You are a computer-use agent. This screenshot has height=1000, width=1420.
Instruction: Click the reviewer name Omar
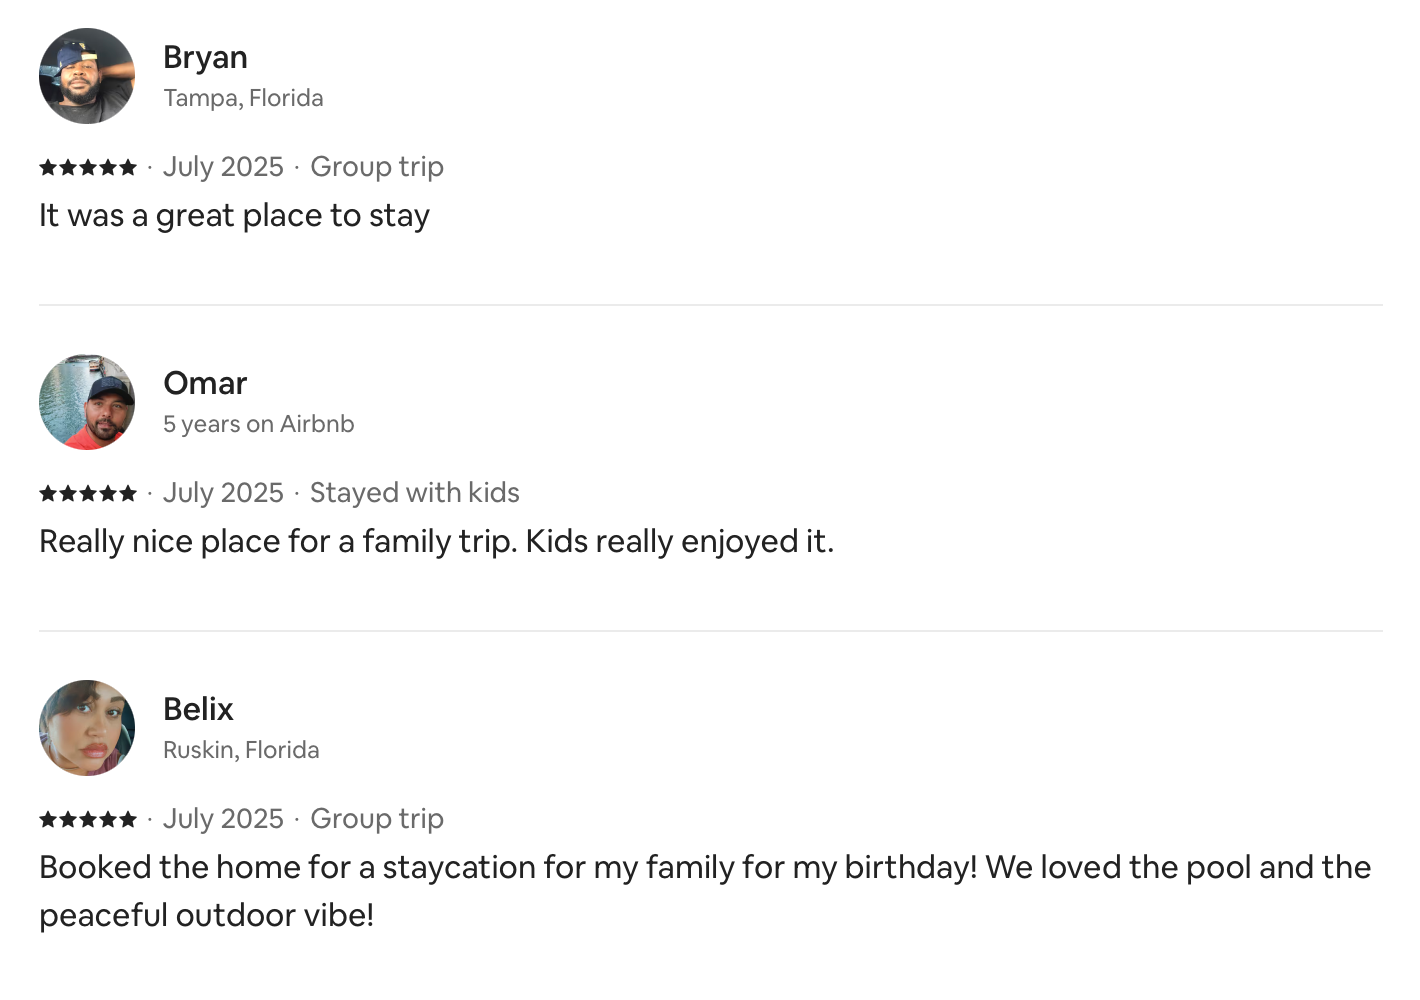[x=205, y=384]
